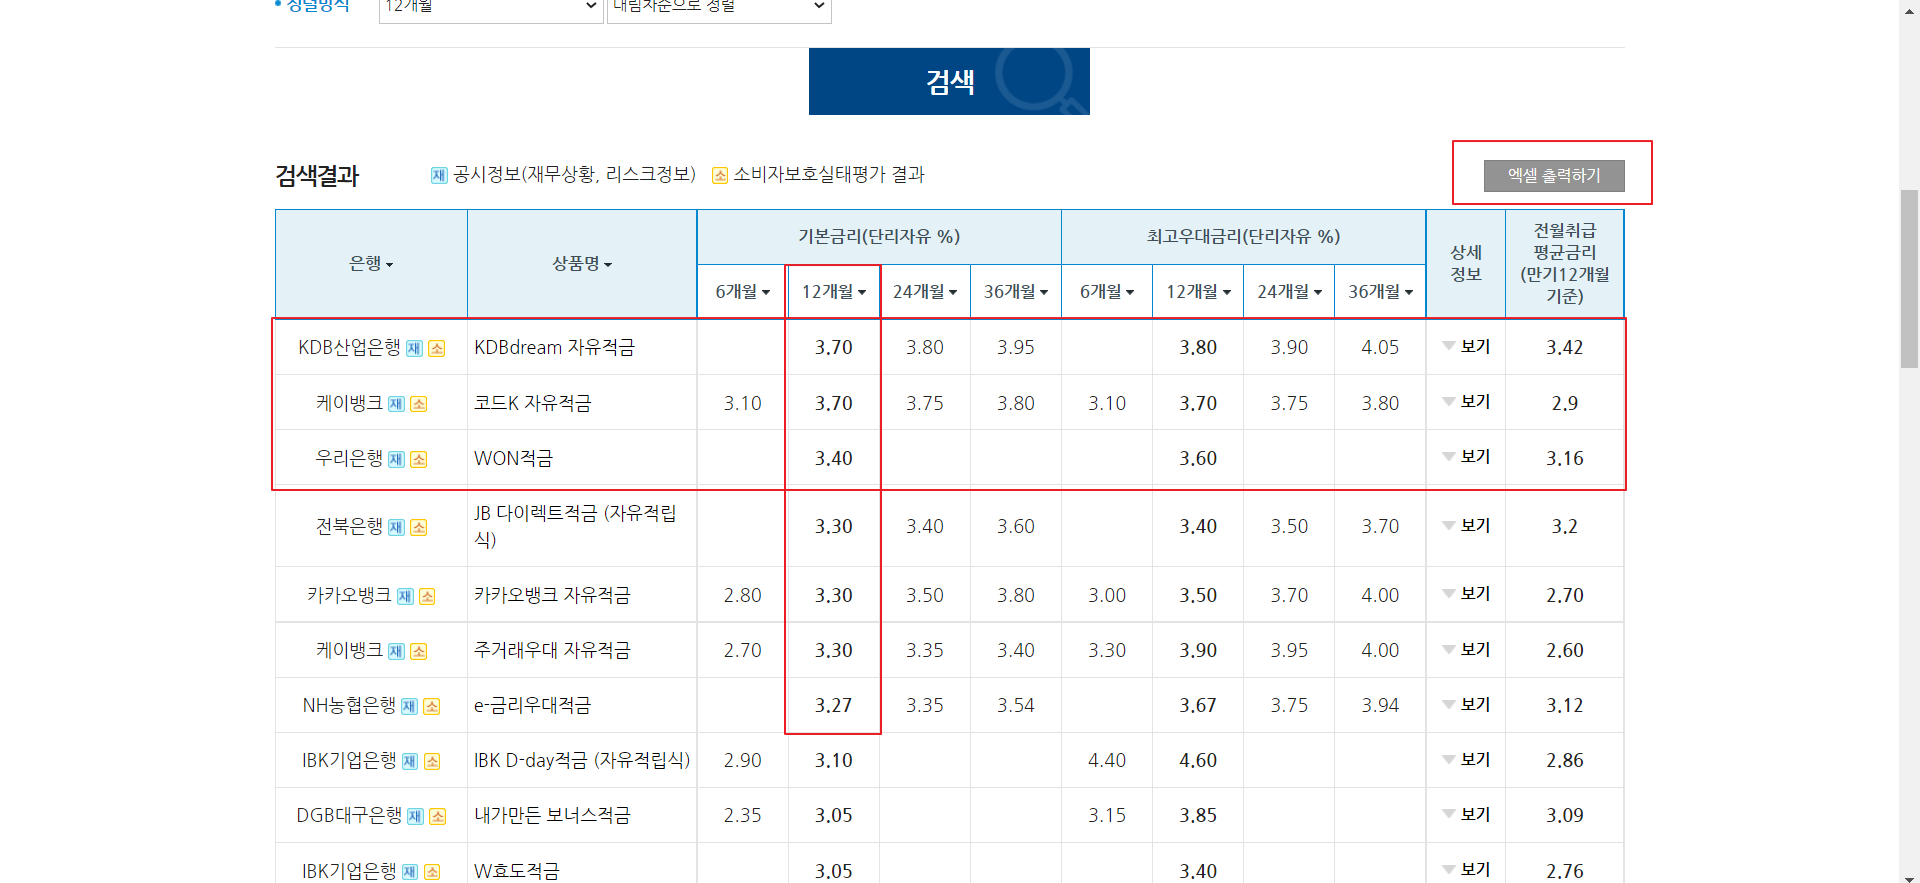
Task: Sort by 최고우대금리 36개월 column
Action: 1380,292
